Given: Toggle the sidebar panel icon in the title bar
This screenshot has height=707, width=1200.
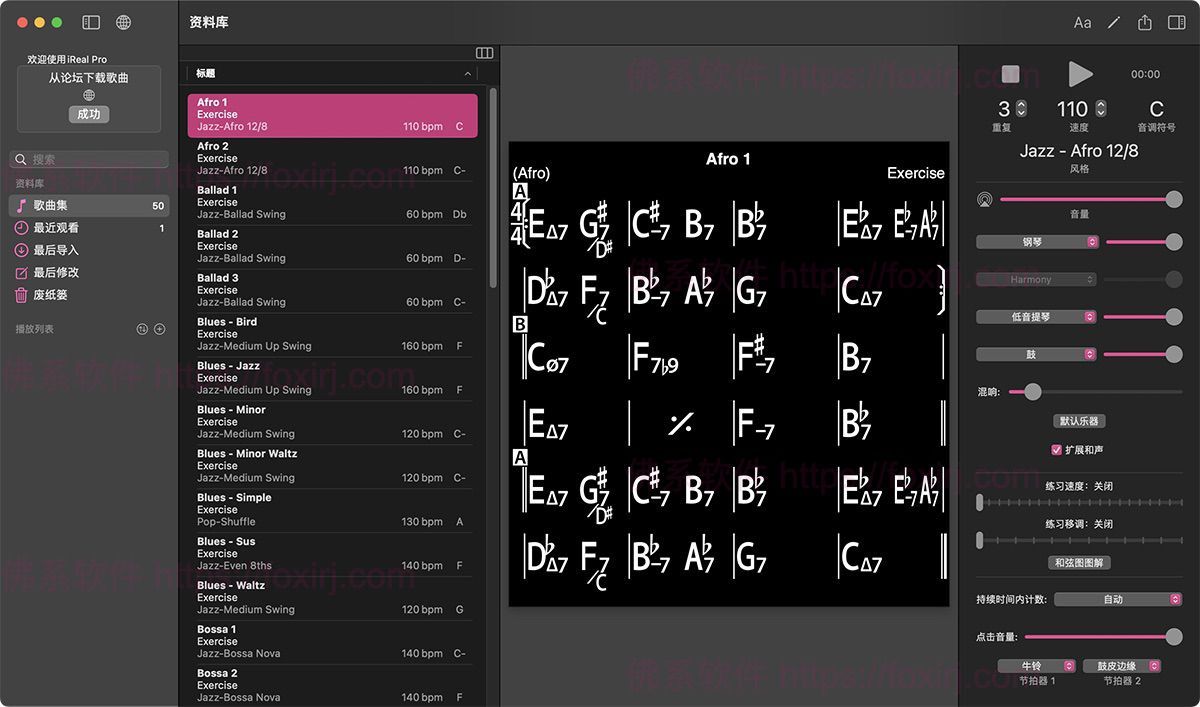Looking at the screenshot, I should (91, 22).
